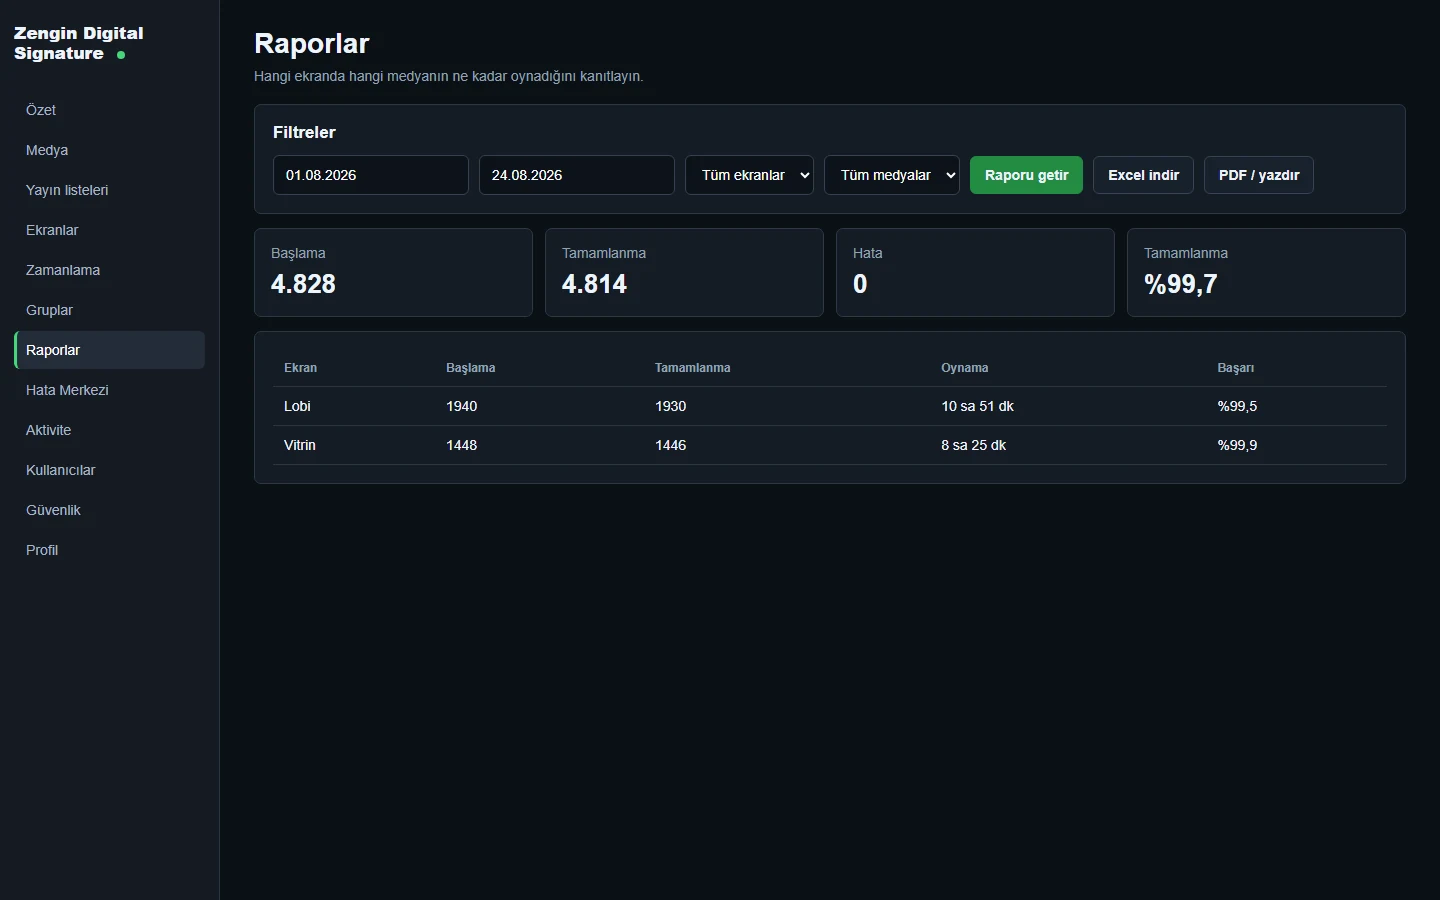Open Kullanıcılar in the sidebar
Image resolution: width=1440 pixels, height=900 pixels.
(109, 470)
